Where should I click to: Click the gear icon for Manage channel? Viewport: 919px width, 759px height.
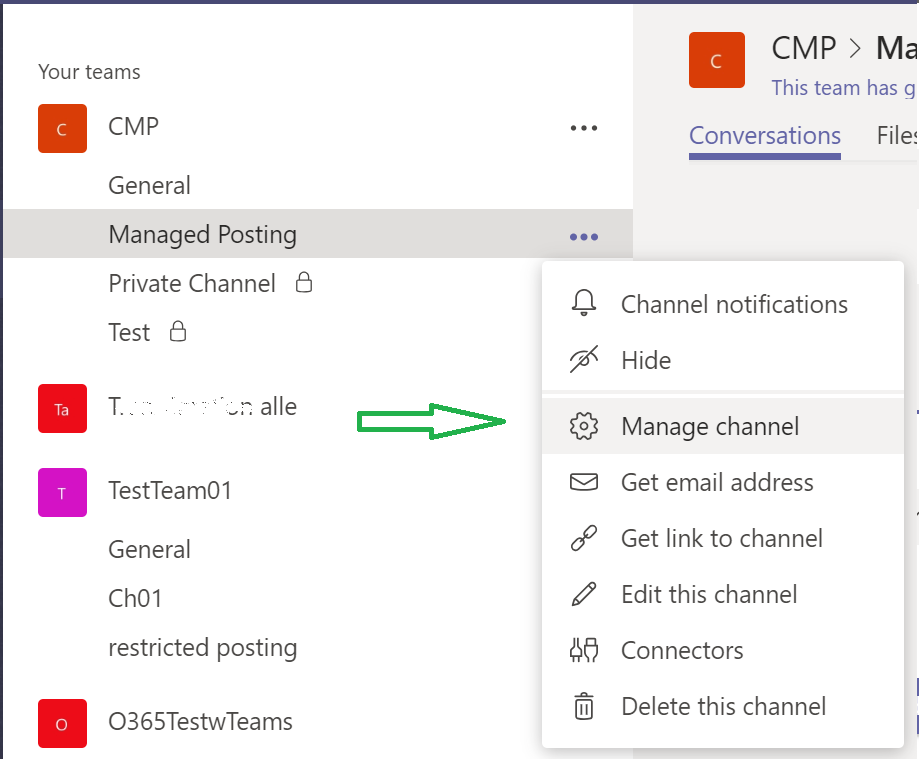[x=584, y=426]
